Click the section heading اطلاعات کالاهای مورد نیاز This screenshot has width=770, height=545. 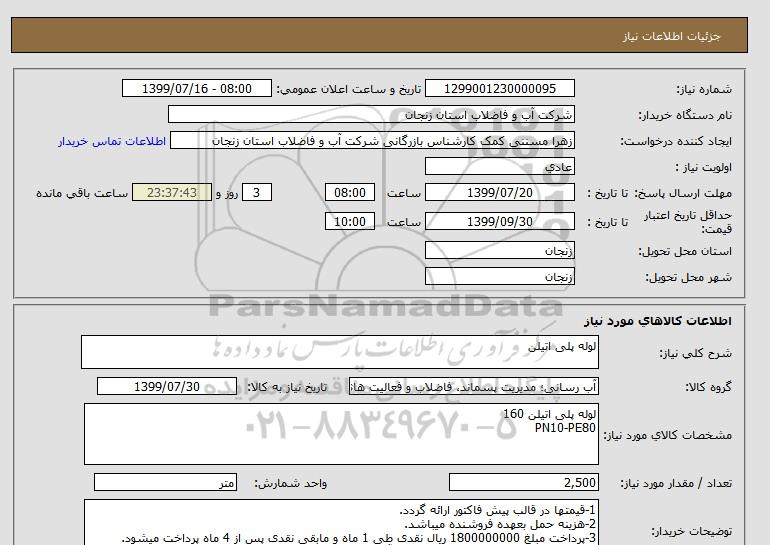(658, 321)
